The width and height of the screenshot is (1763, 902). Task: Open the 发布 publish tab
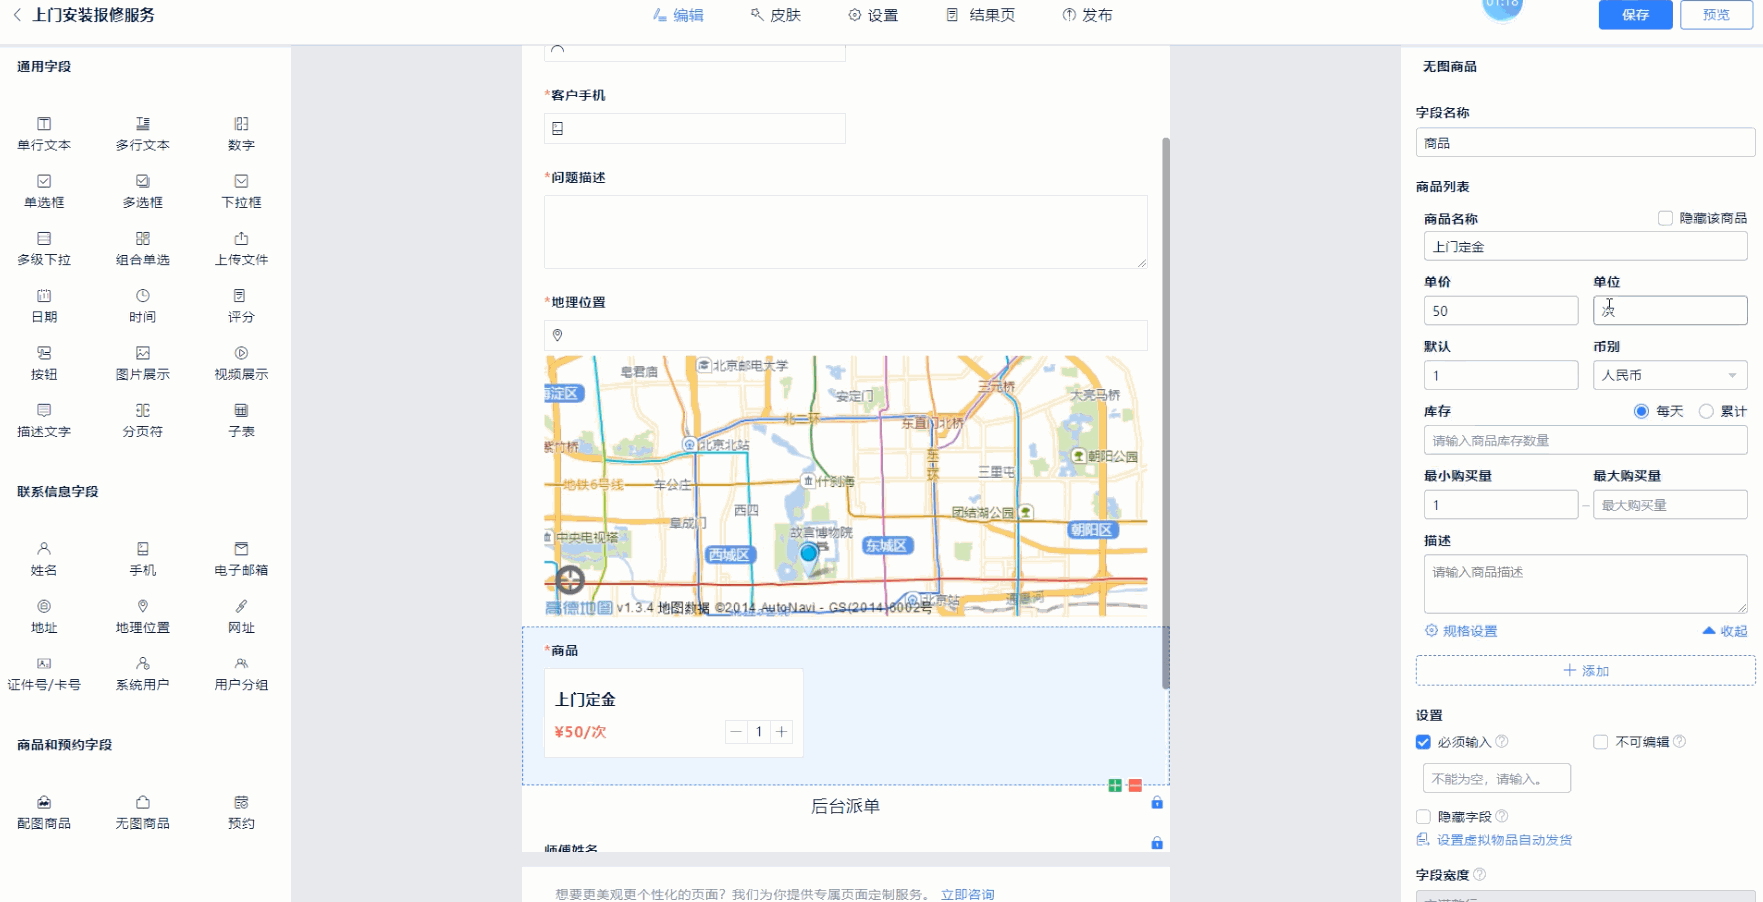(1087, 15)
